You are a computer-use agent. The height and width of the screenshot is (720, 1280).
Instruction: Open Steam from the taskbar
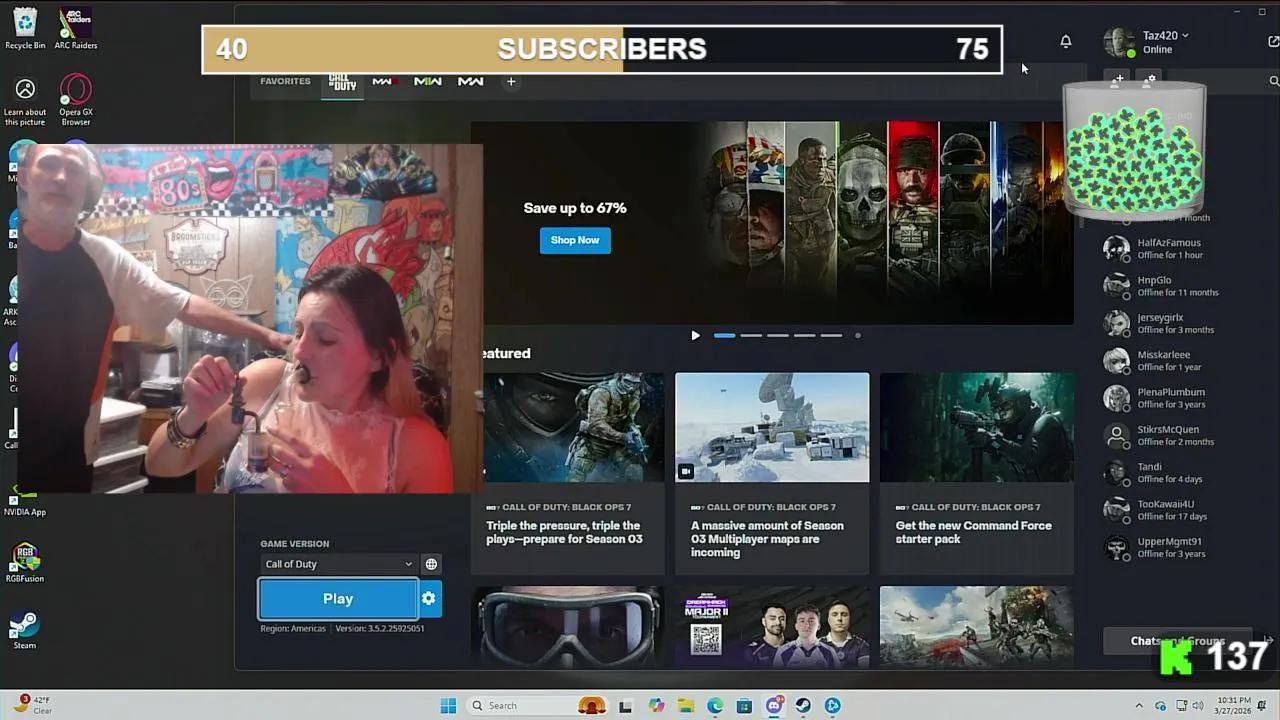click(803, 706)
